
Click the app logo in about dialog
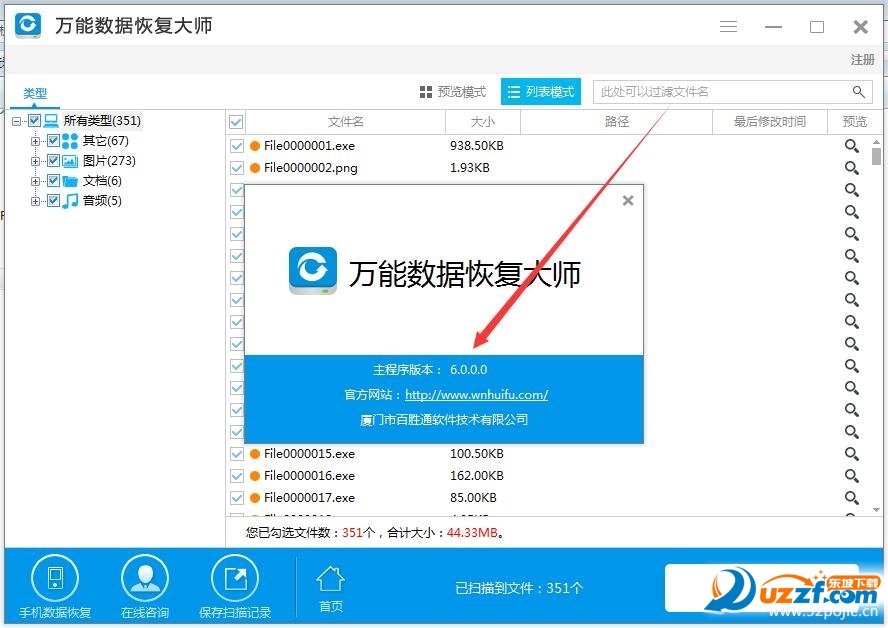pyautogui.click(x=313, y=271)
